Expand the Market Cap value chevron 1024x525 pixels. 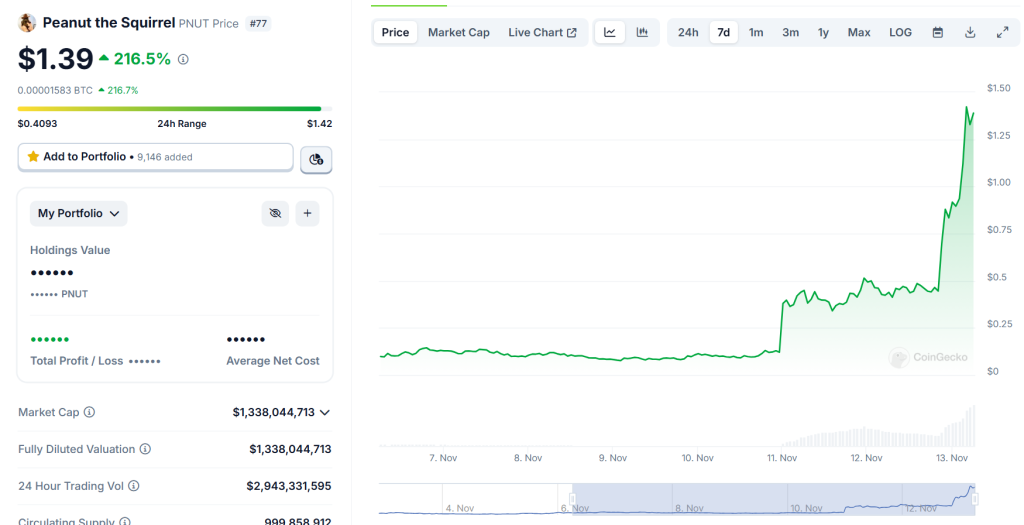[x=325, y=413]
